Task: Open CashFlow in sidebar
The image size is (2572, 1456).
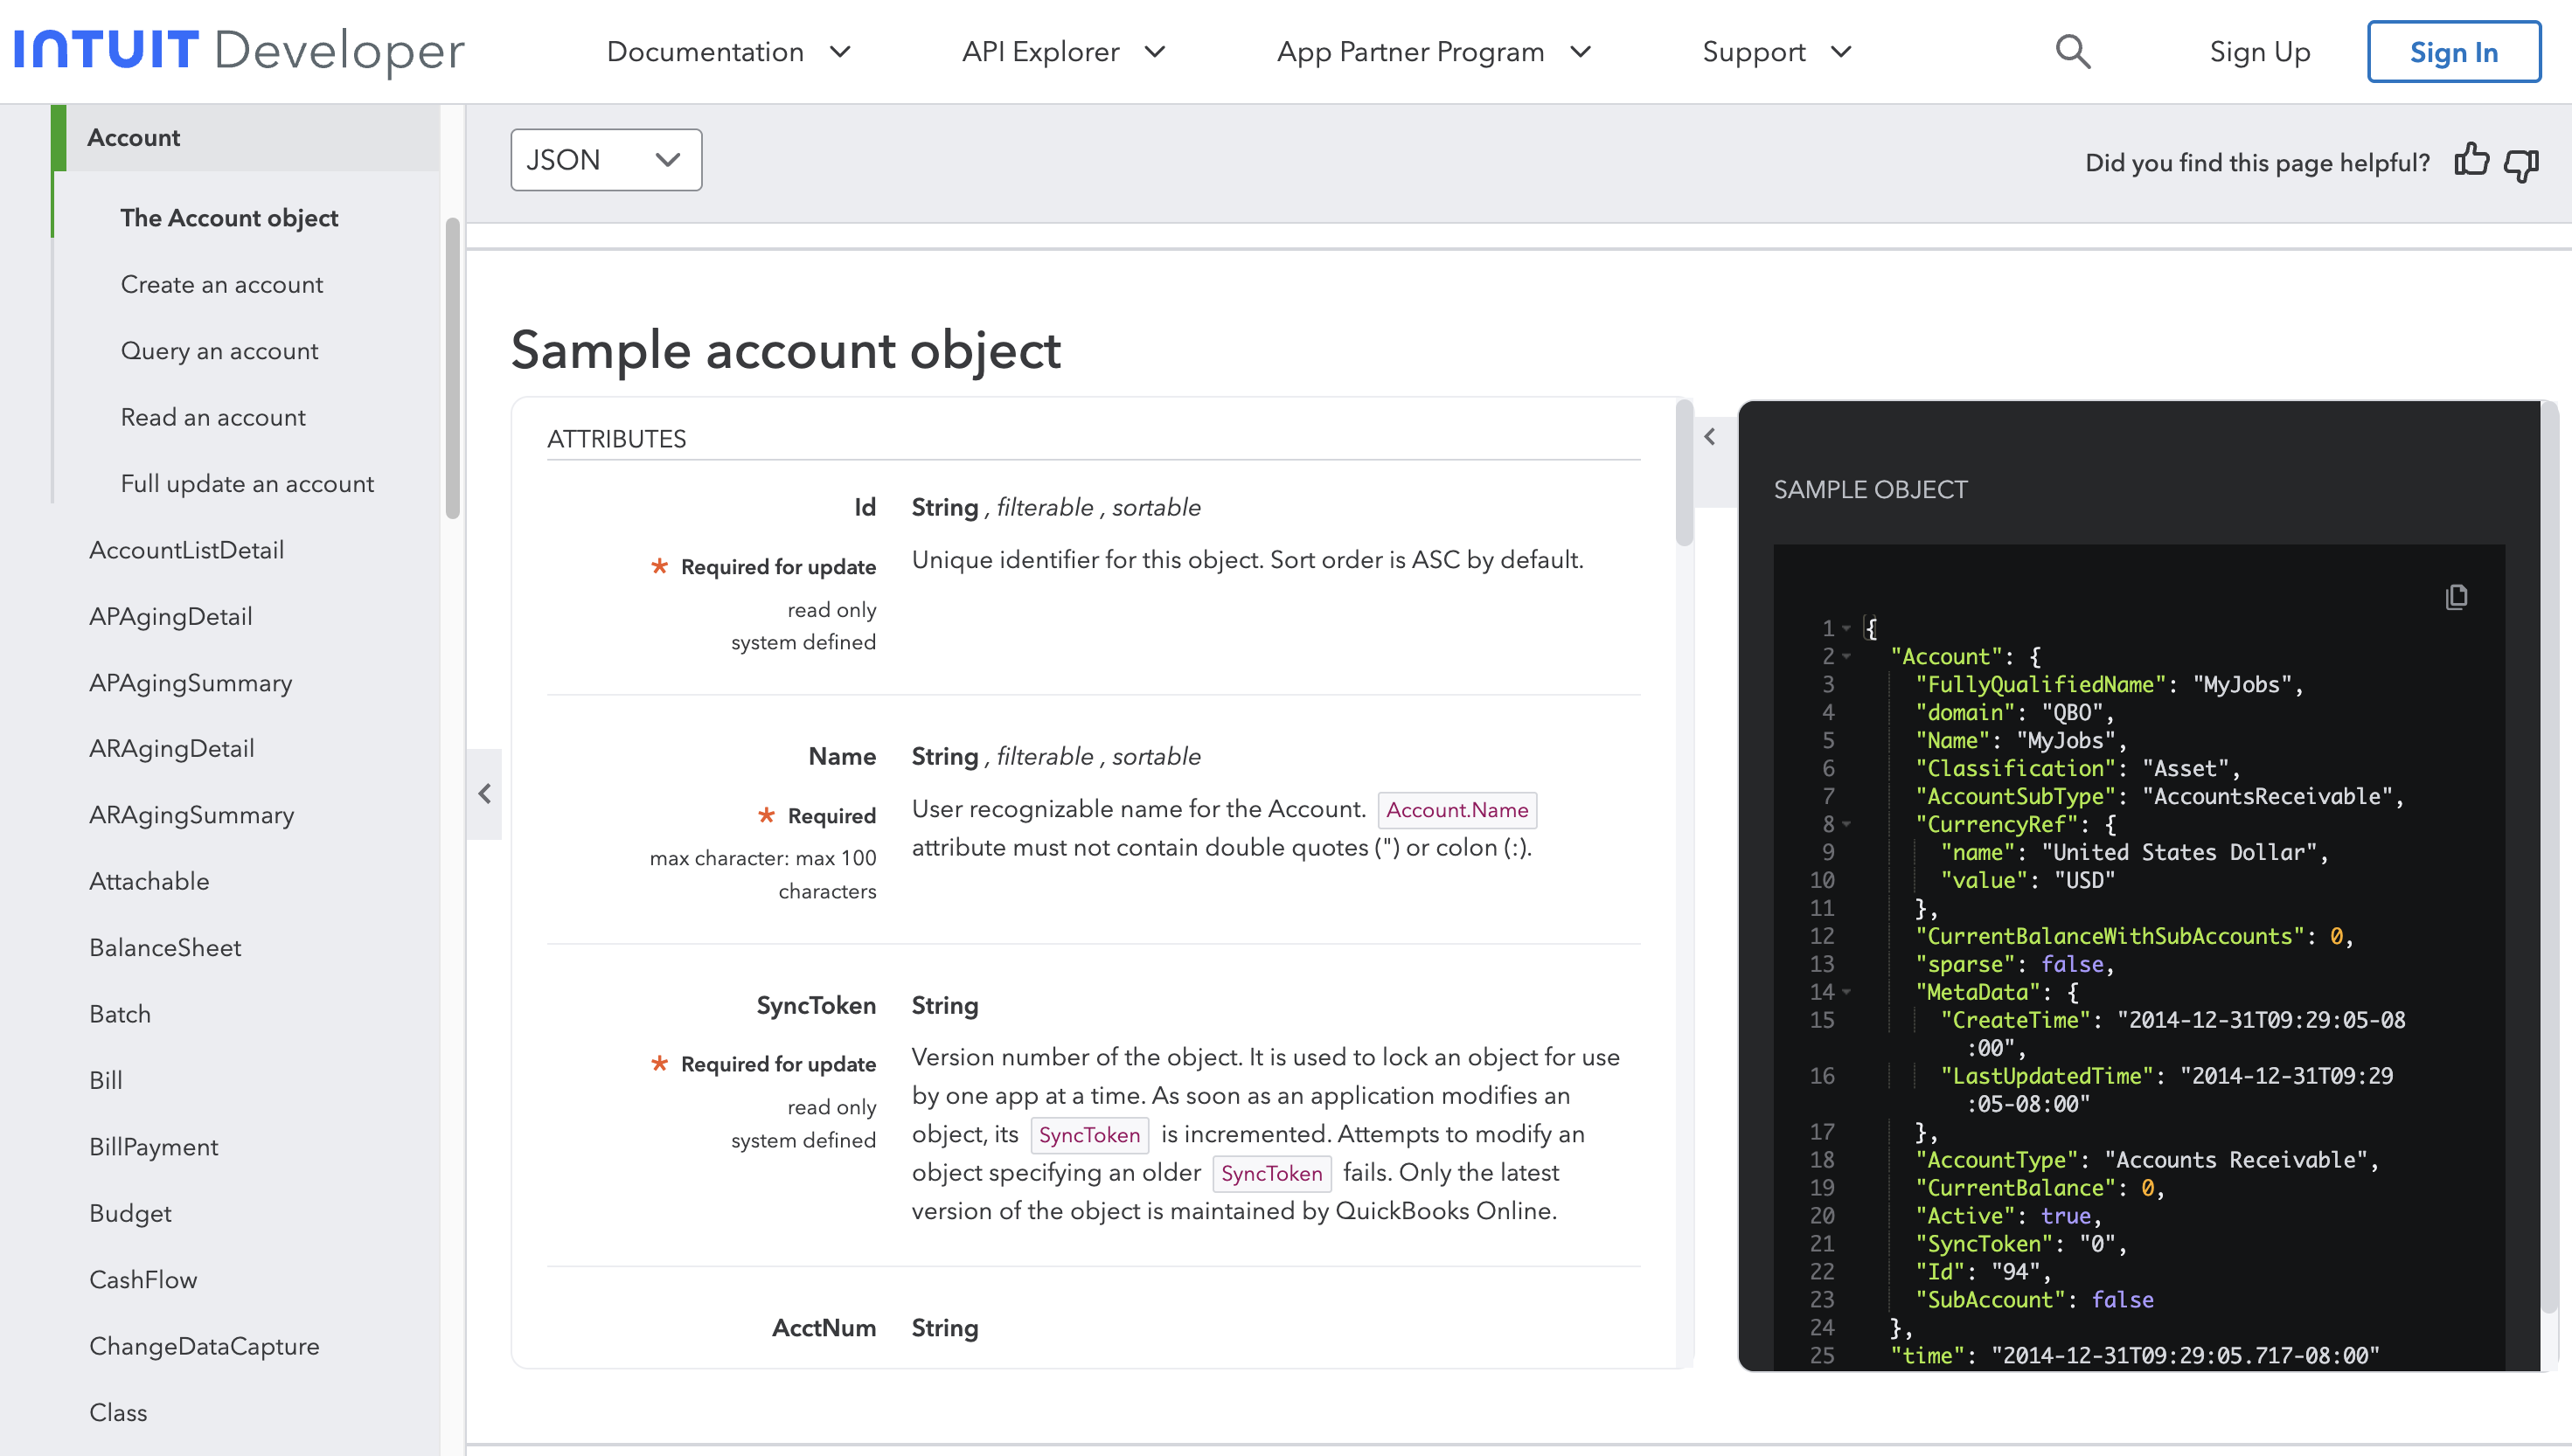Action: tap(143, 1280)
